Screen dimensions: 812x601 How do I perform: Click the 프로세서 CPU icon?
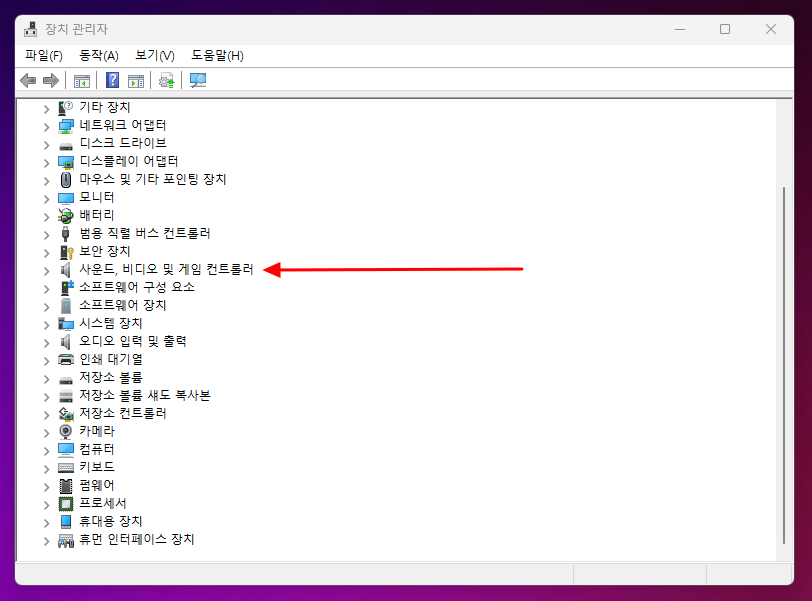[66, 504]
